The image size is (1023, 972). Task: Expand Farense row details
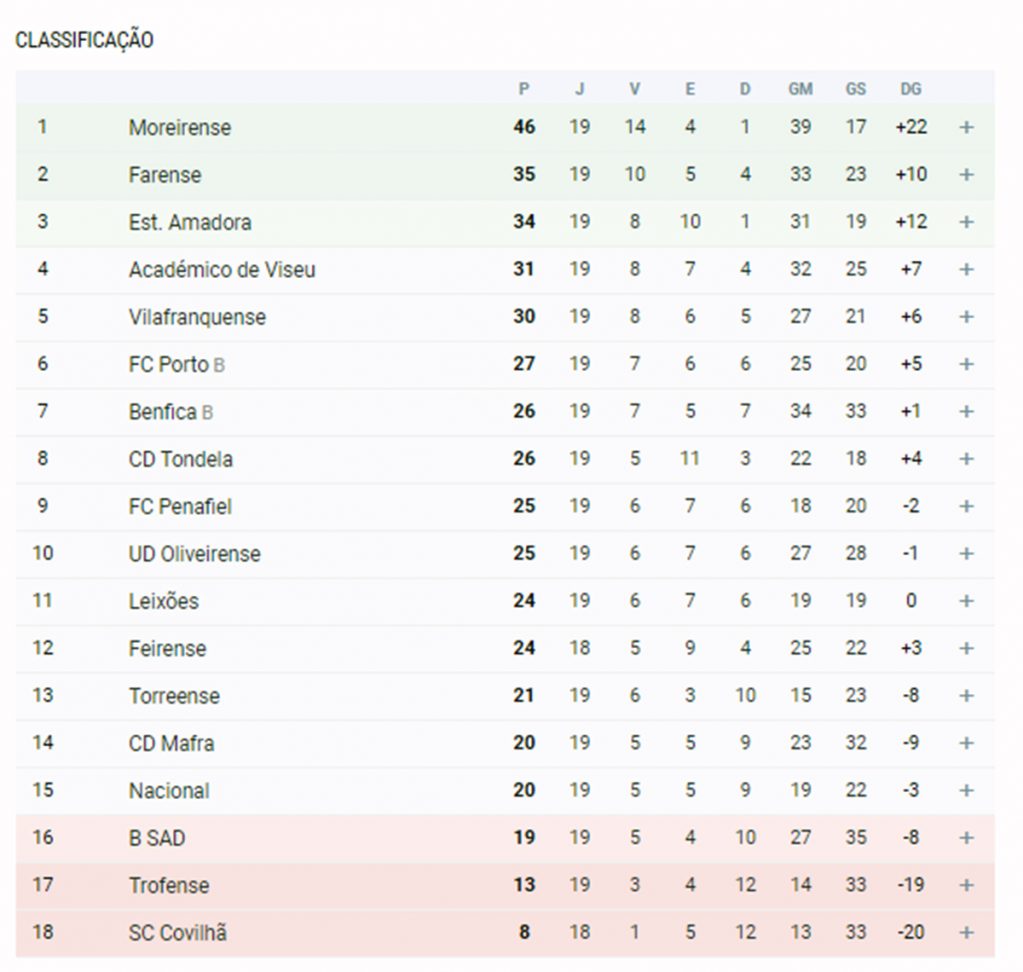pos(966,175)
